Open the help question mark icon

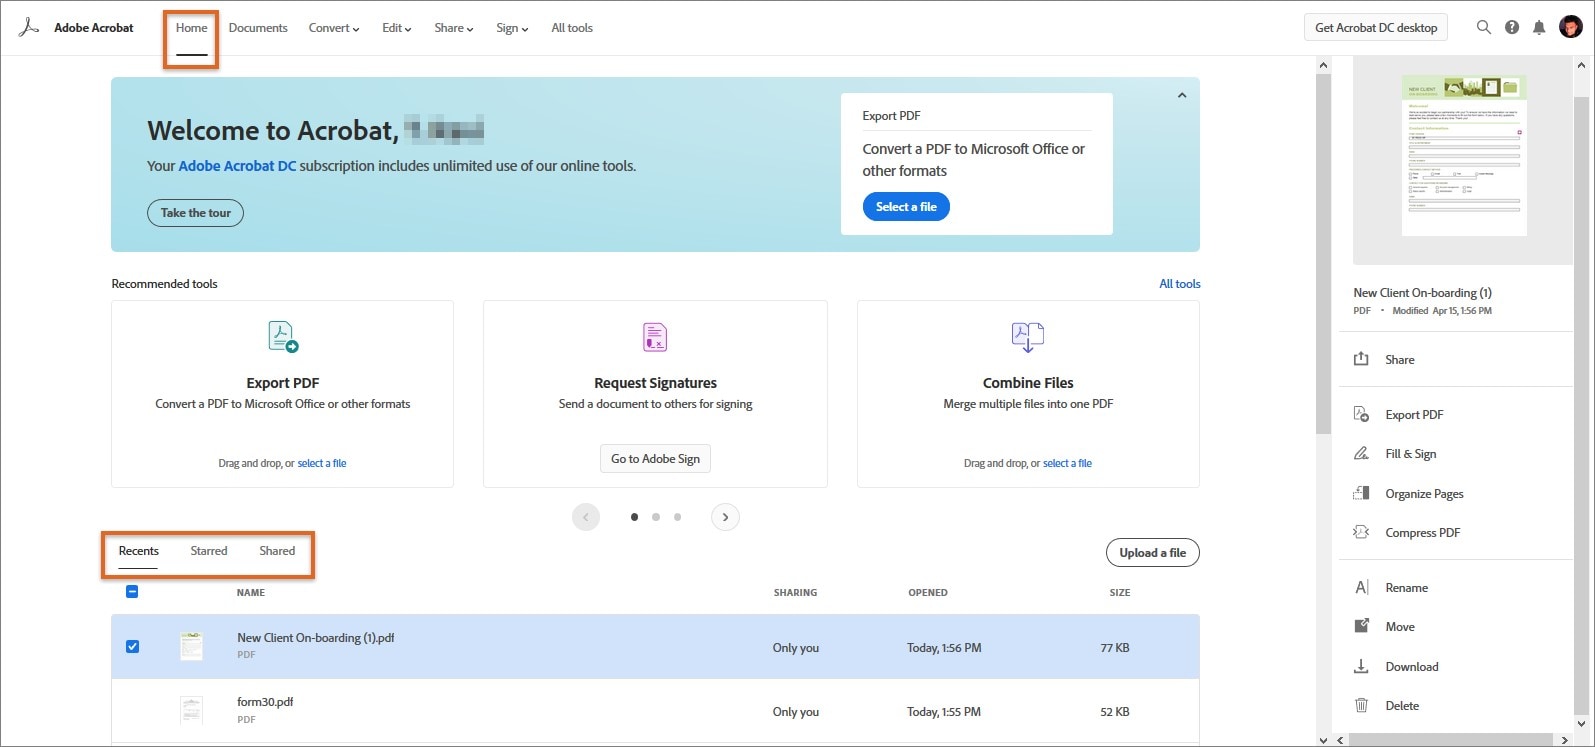point(1512,28)
